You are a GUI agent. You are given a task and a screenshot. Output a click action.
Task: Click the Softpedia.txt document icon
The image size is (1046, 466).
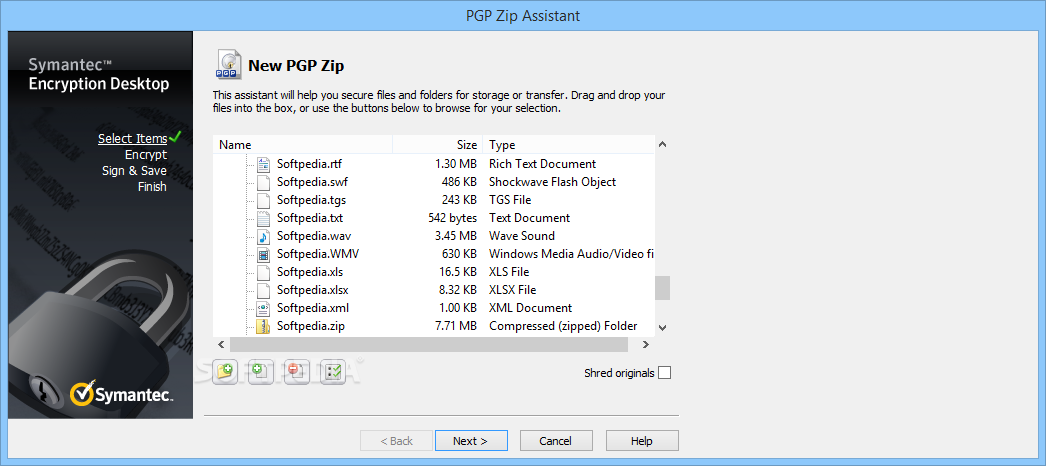264,218
